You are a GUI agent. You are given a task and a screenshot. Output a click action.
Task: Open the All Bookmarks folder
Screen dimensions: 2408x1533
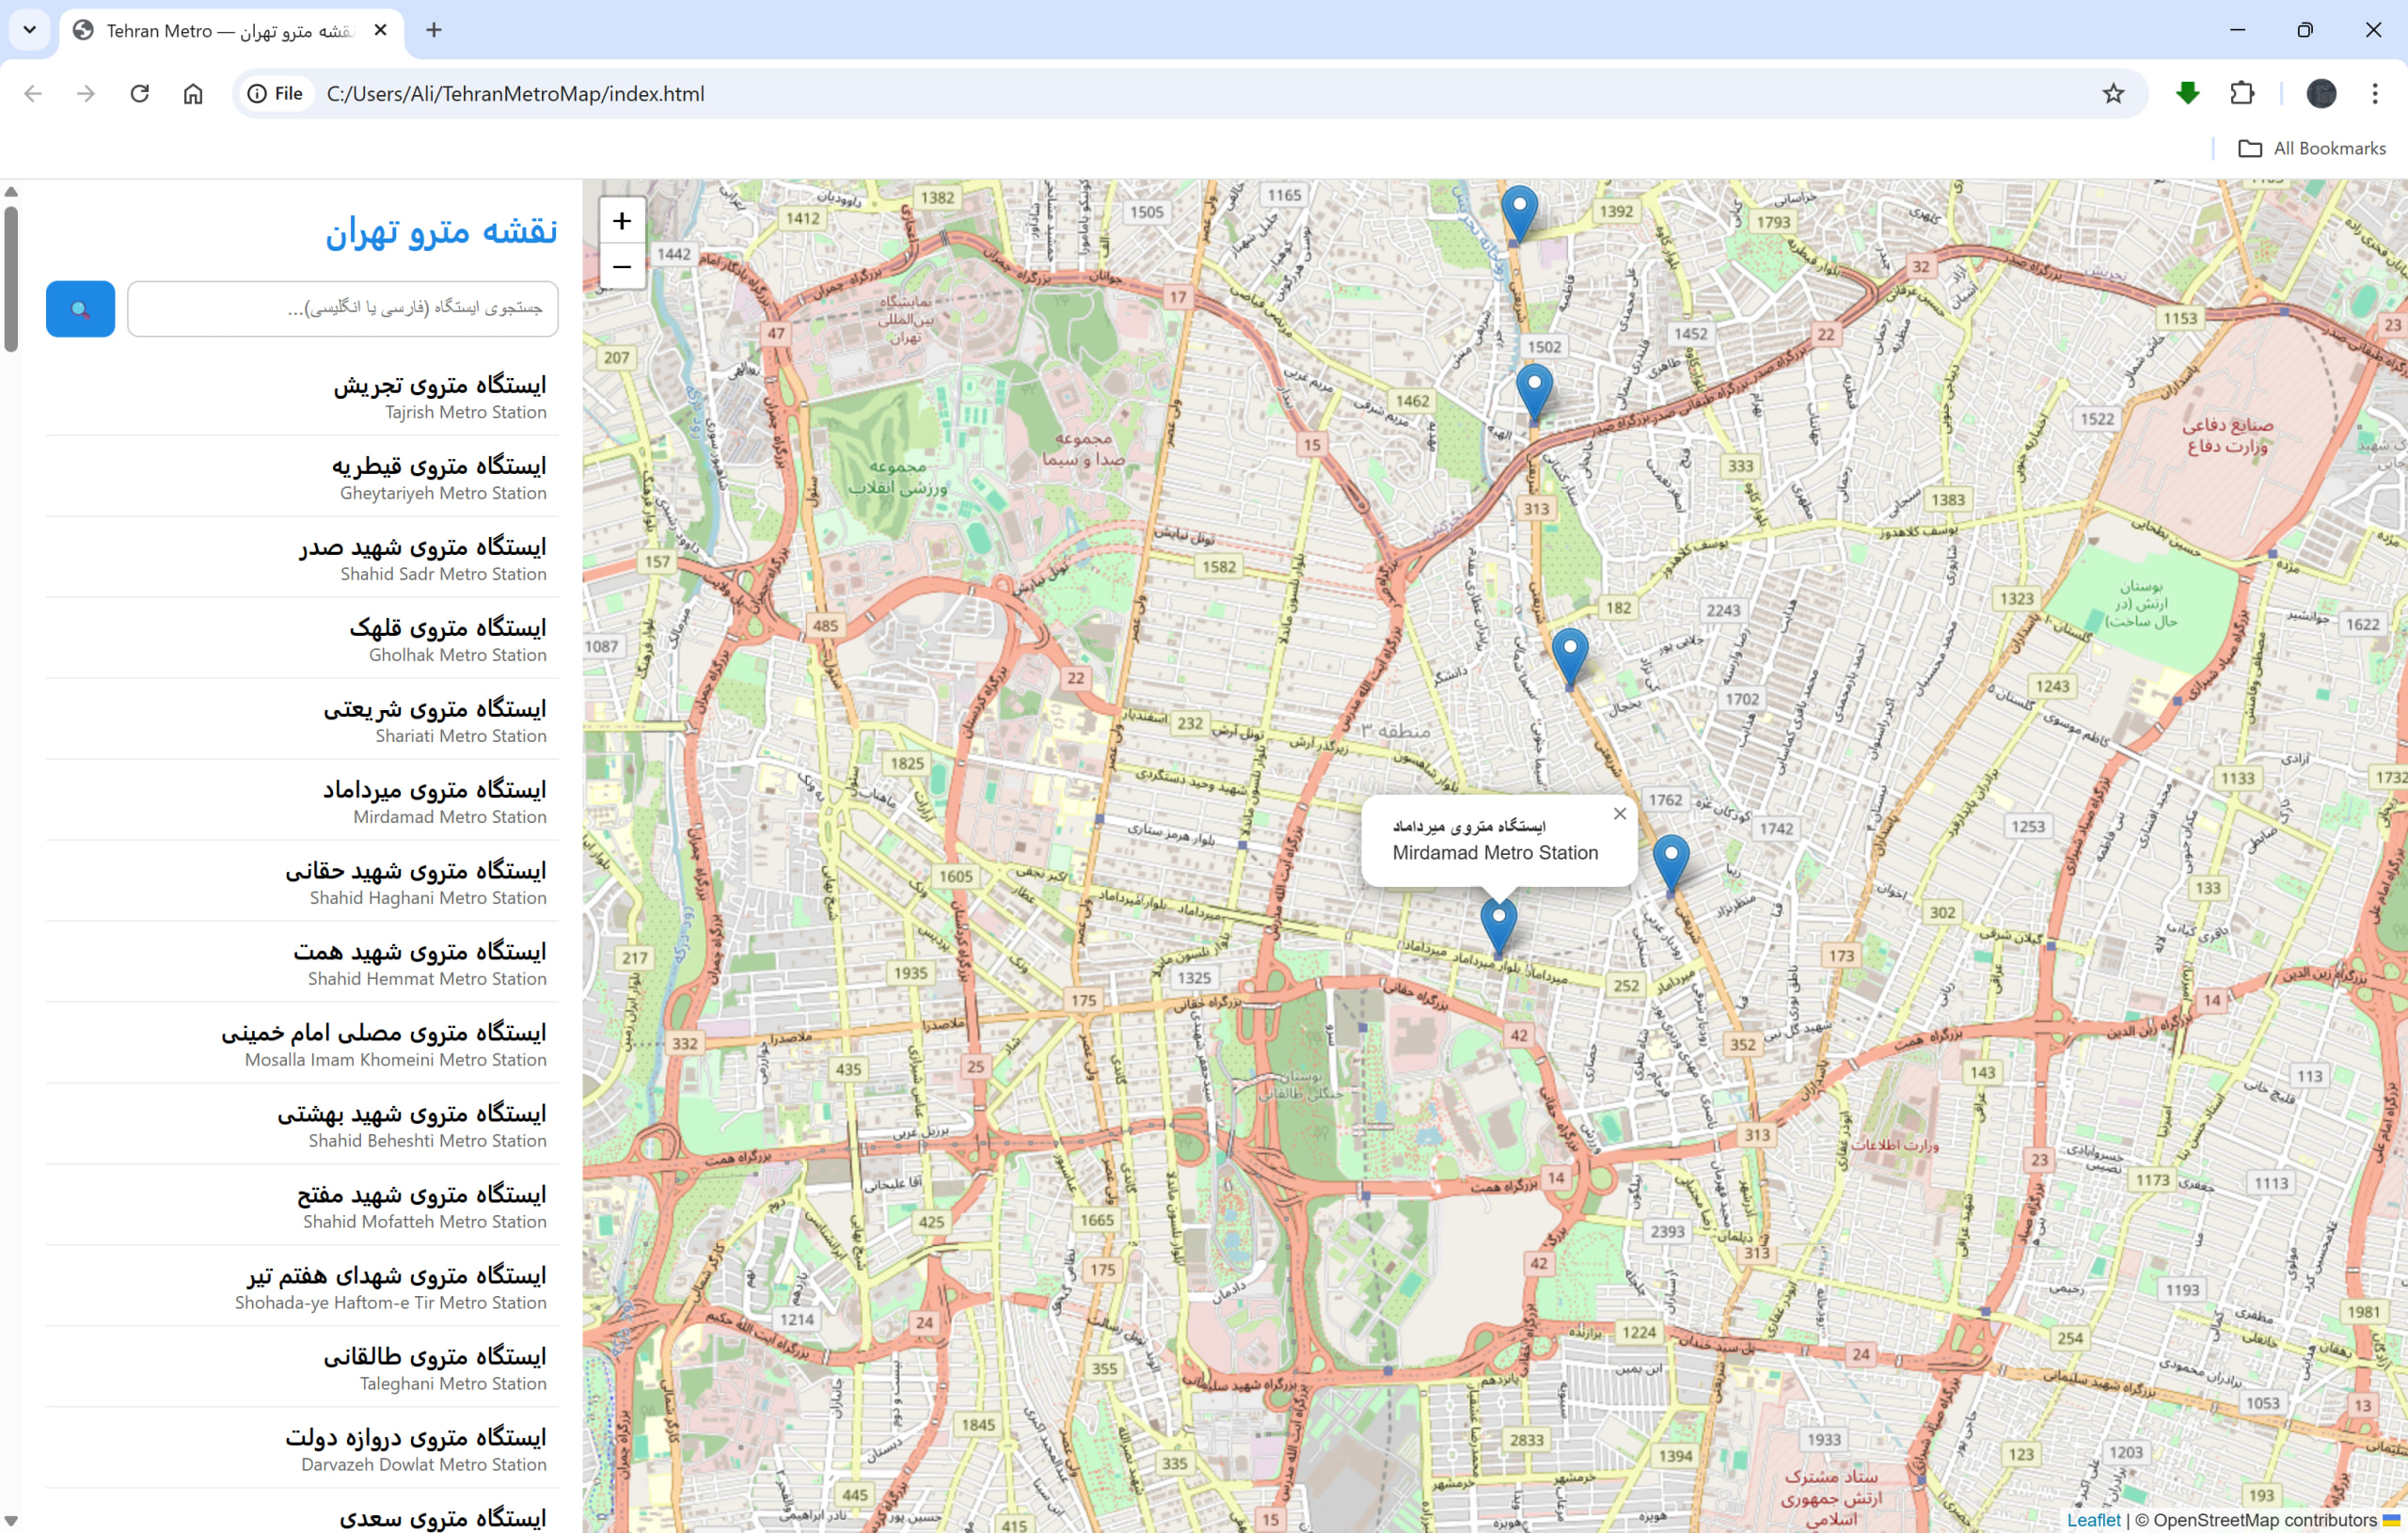2311,148
